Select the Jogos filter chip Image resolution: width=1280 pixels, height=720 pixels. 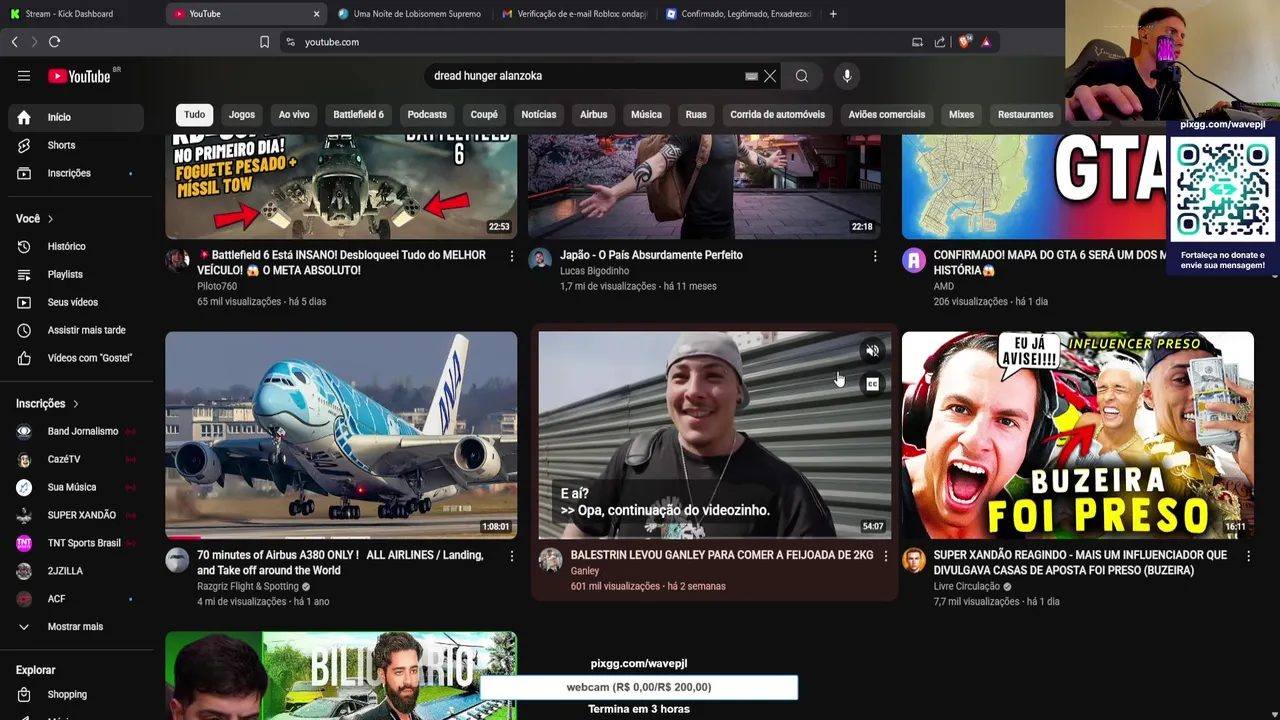tap(242, 114)
